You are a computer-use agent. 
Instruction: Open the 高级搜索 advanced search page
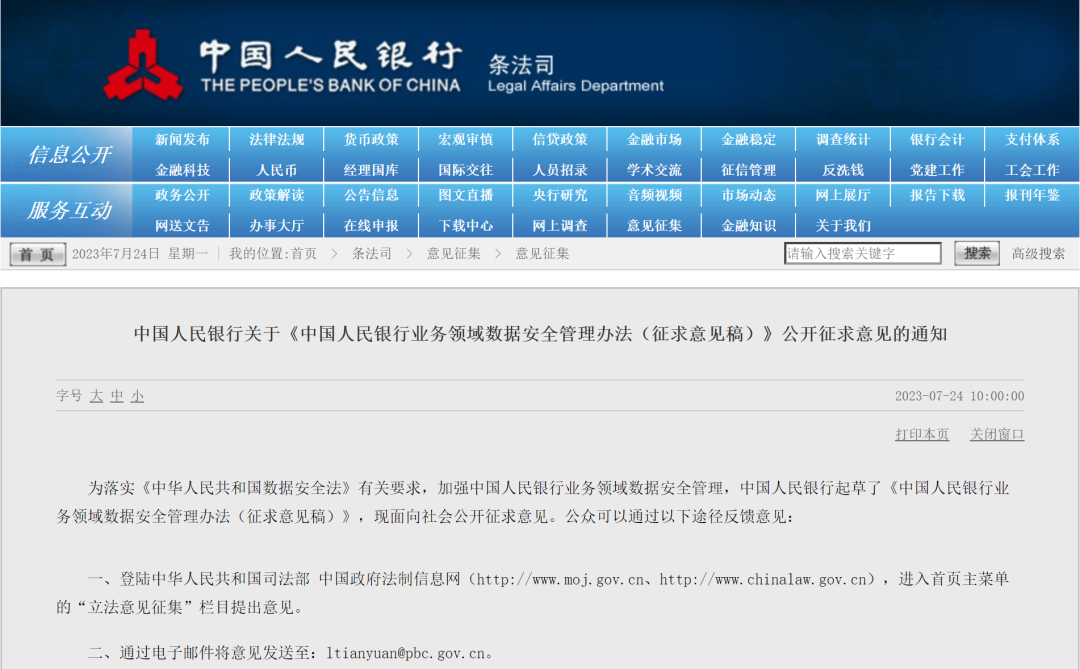click(x=1036, y=253)
